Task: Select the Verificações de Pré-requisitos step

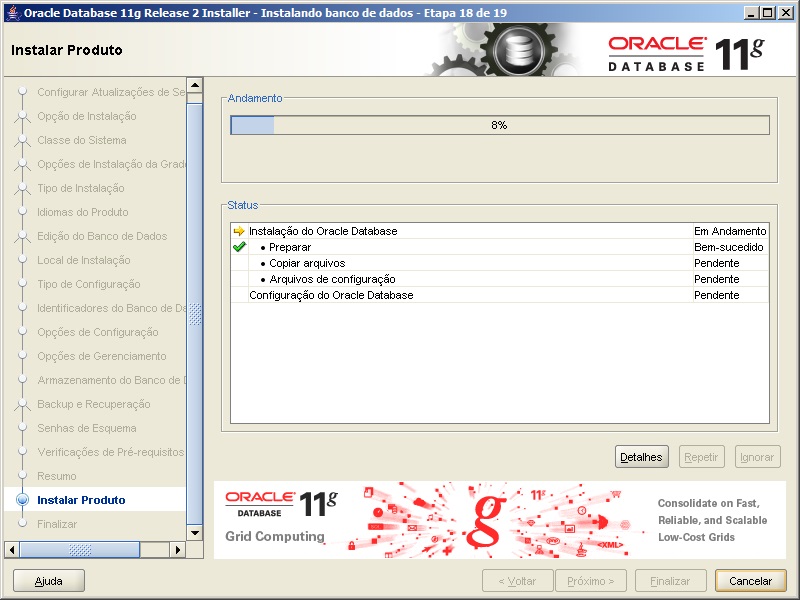Action: point(111,452)
